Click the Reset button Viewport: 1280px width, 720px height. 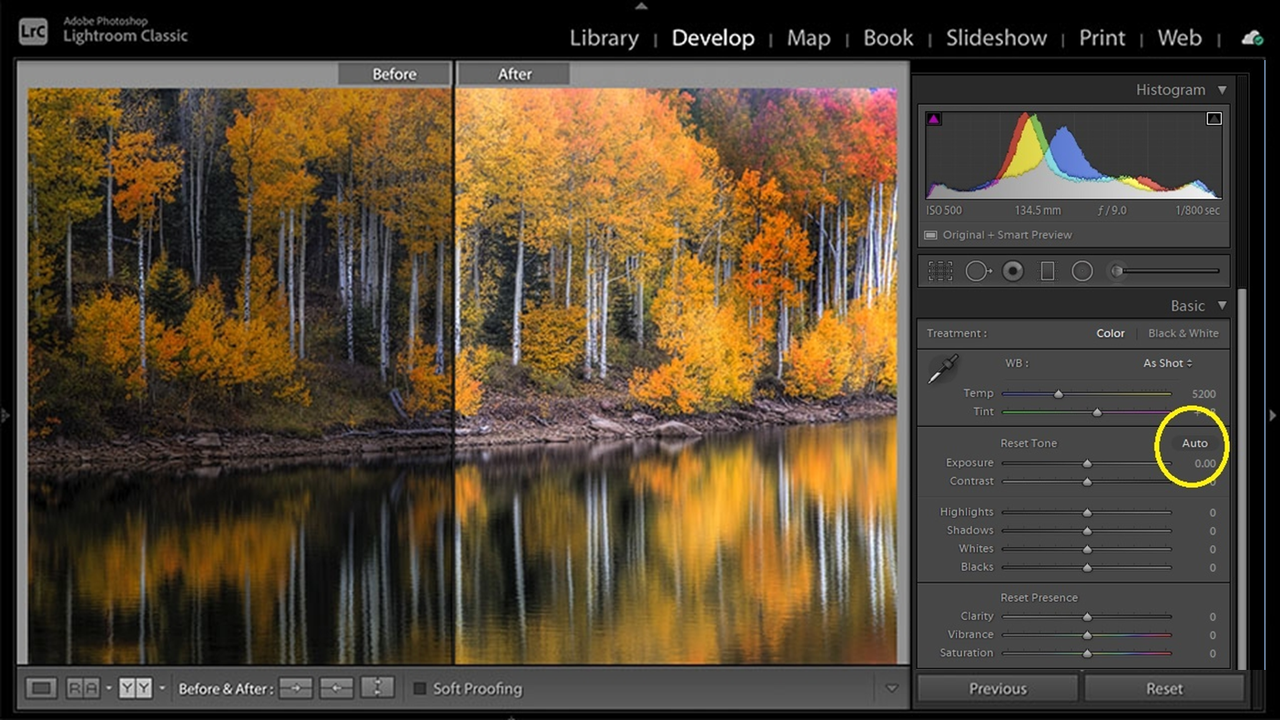(x=1164, y=688)
